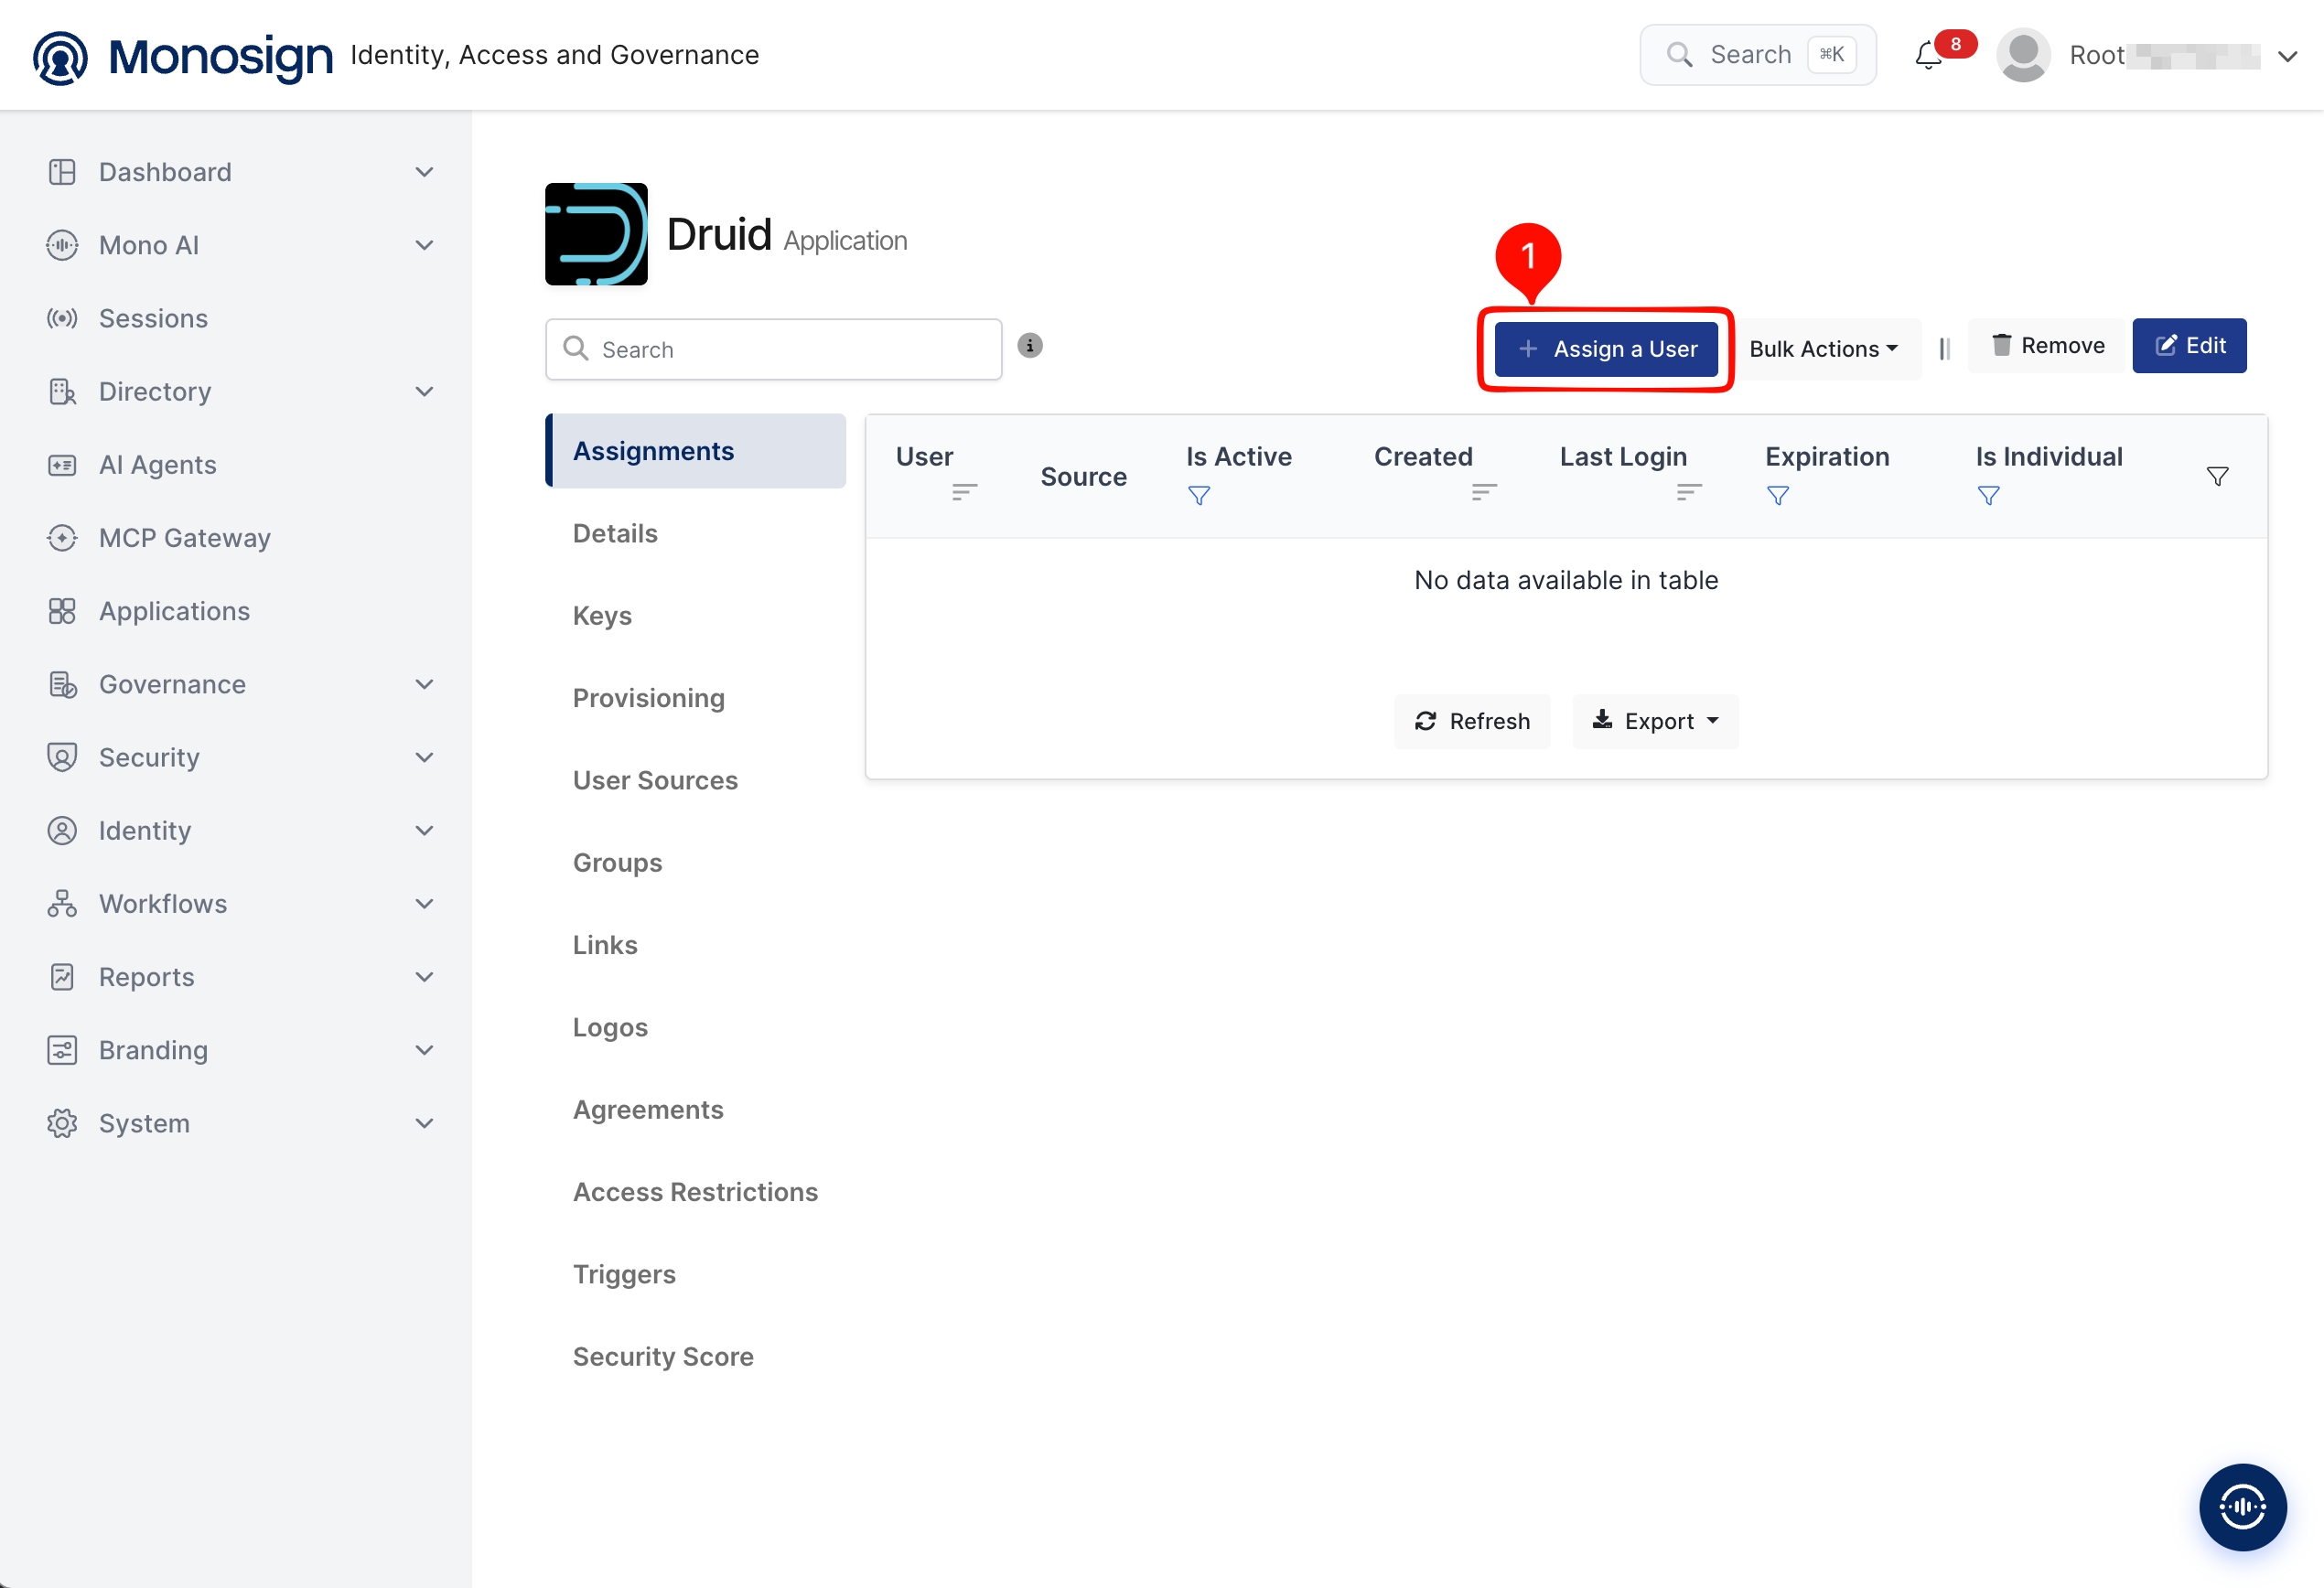Screen dimensions: 2324x1588
Task: Click the Is Active column filter icon
Action: pos(1199,496)
